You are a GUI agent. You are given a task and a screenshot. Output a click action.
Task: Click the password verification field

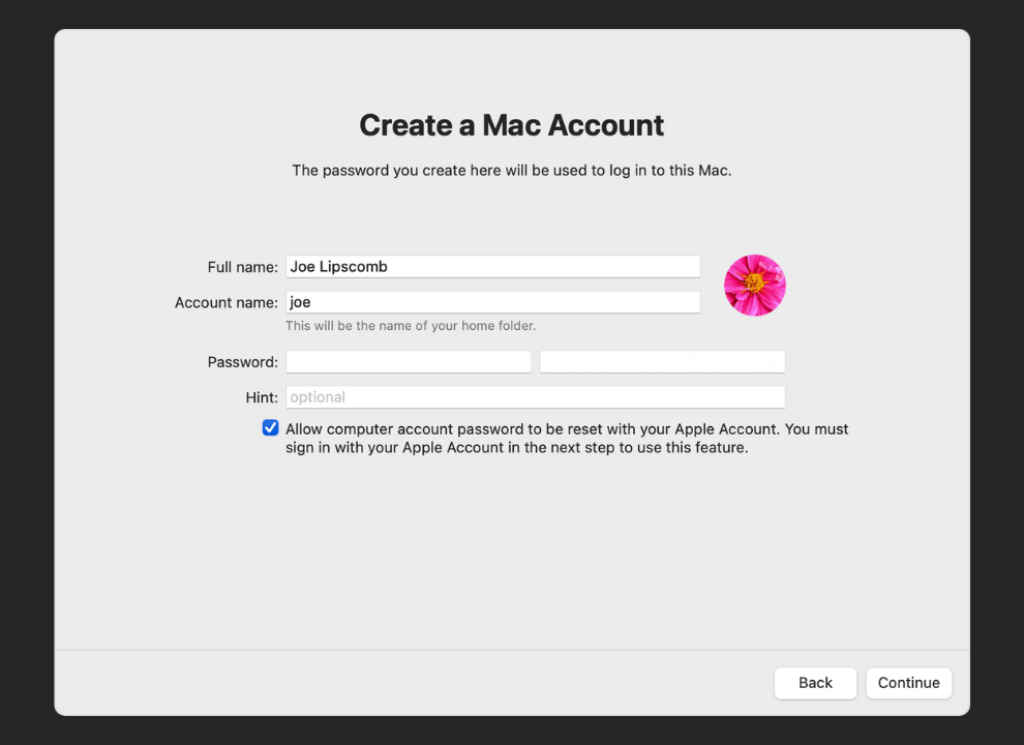(662, 361)
